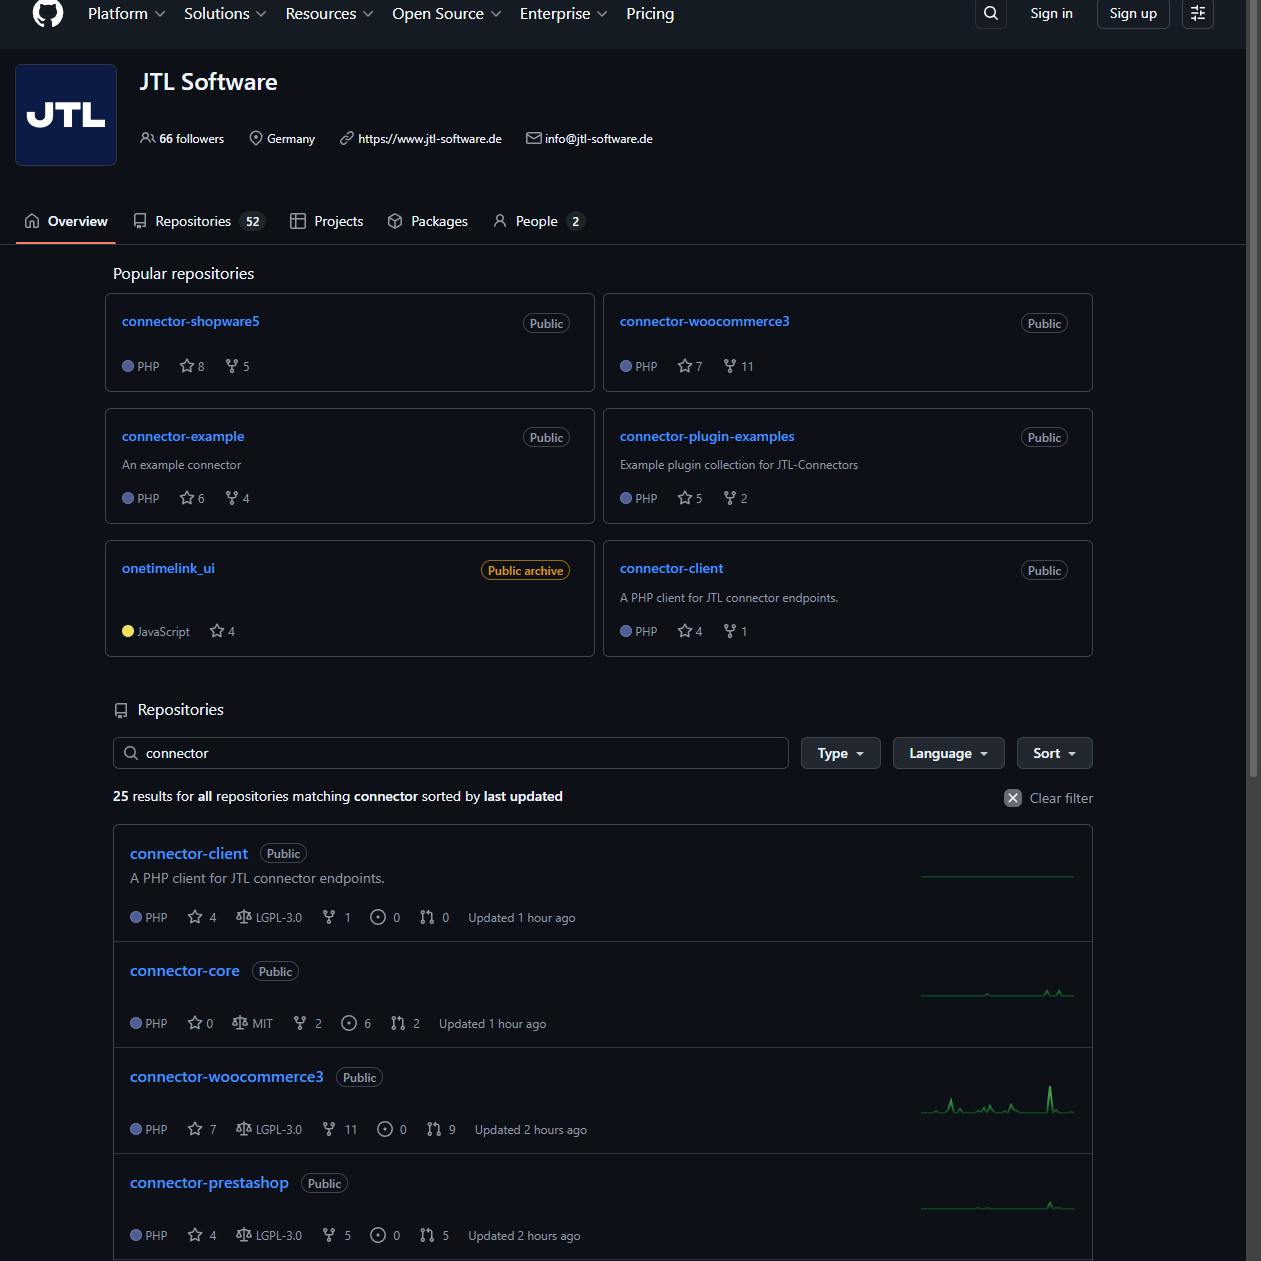The height and width of the screenshot is (1261, 1261).
Task: Click the open issues icon on connector-core row
Action: pos(349,1023)
